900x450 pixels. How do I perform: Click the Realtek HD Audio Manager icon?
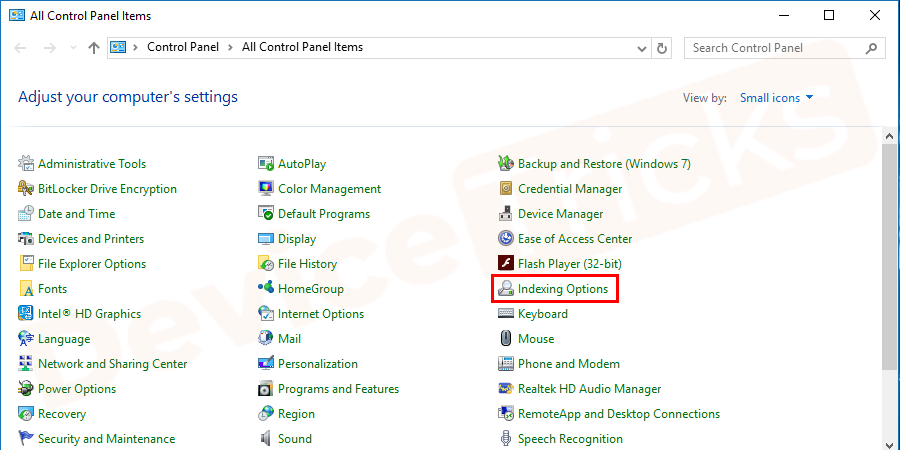[x=506, y=389]
